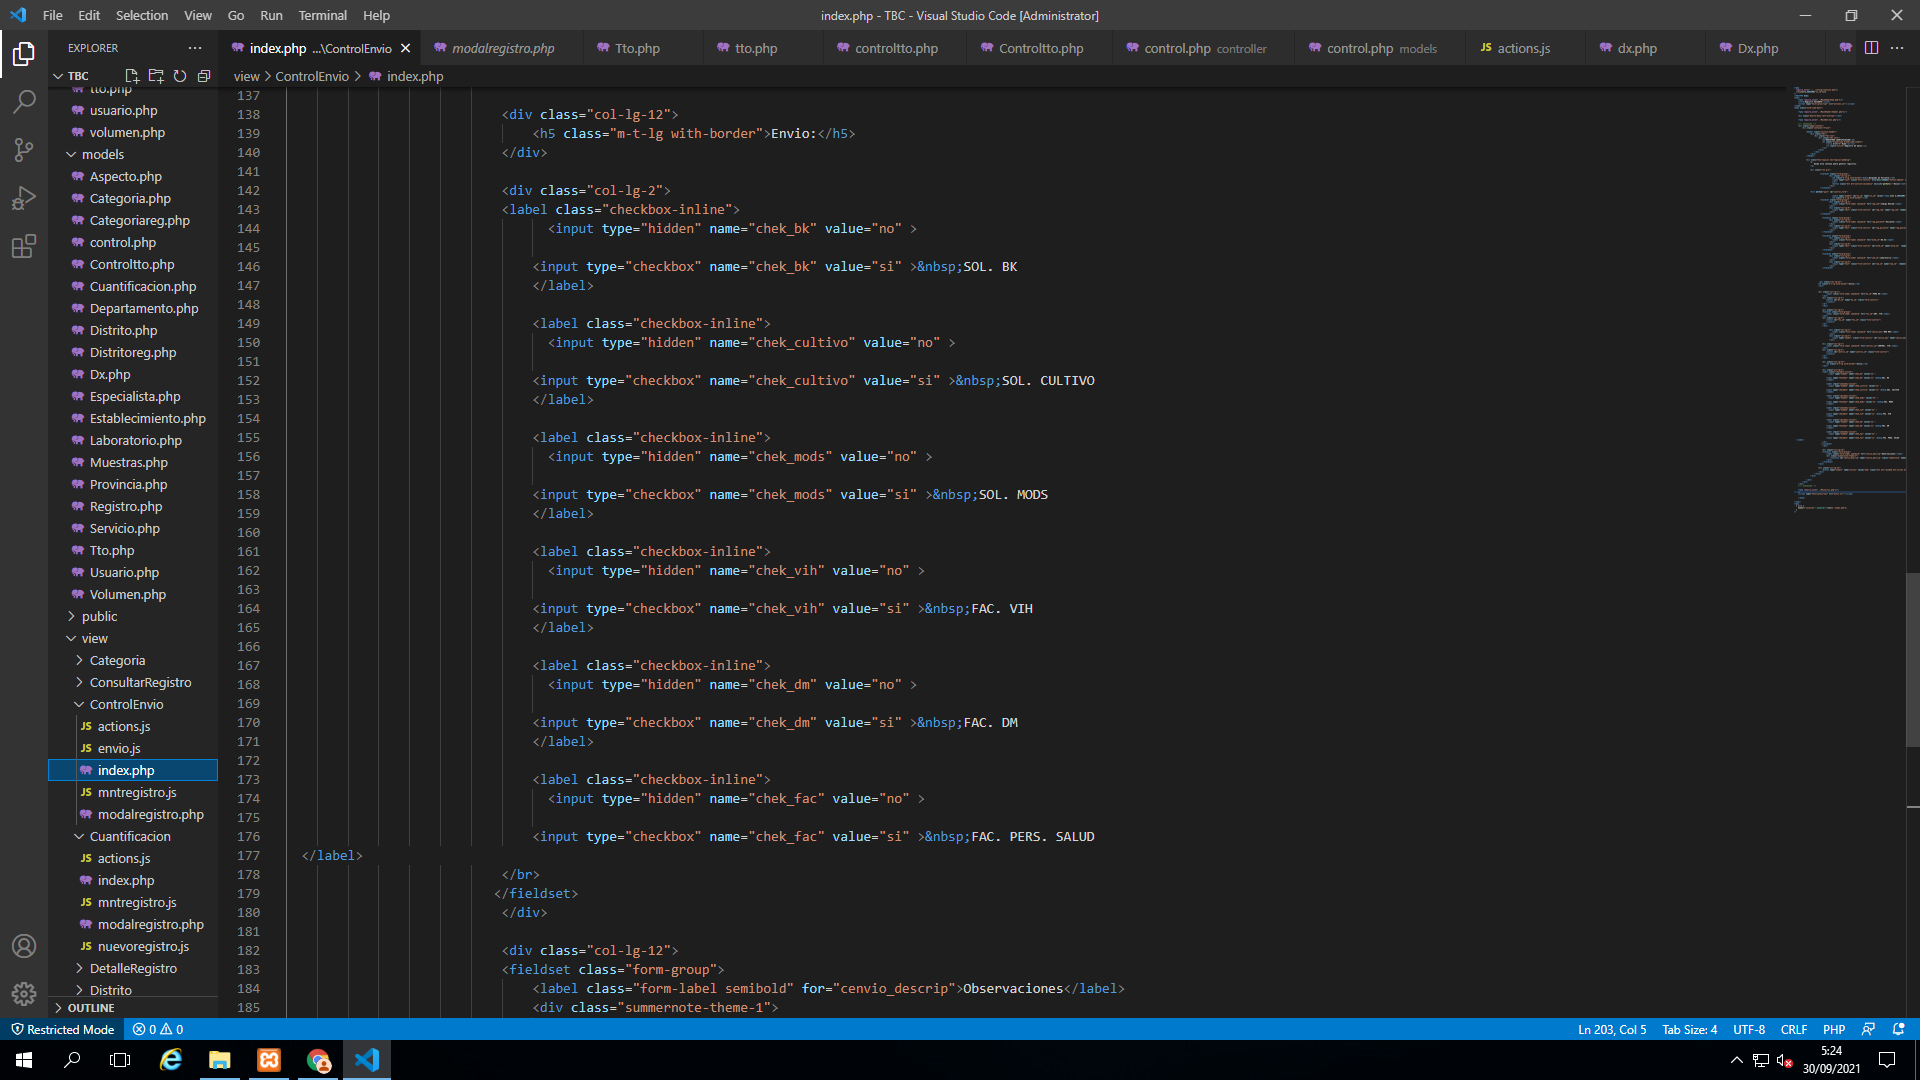
Task: Switch to Chrome from taskbar
Action: (x=318, y=1060)
